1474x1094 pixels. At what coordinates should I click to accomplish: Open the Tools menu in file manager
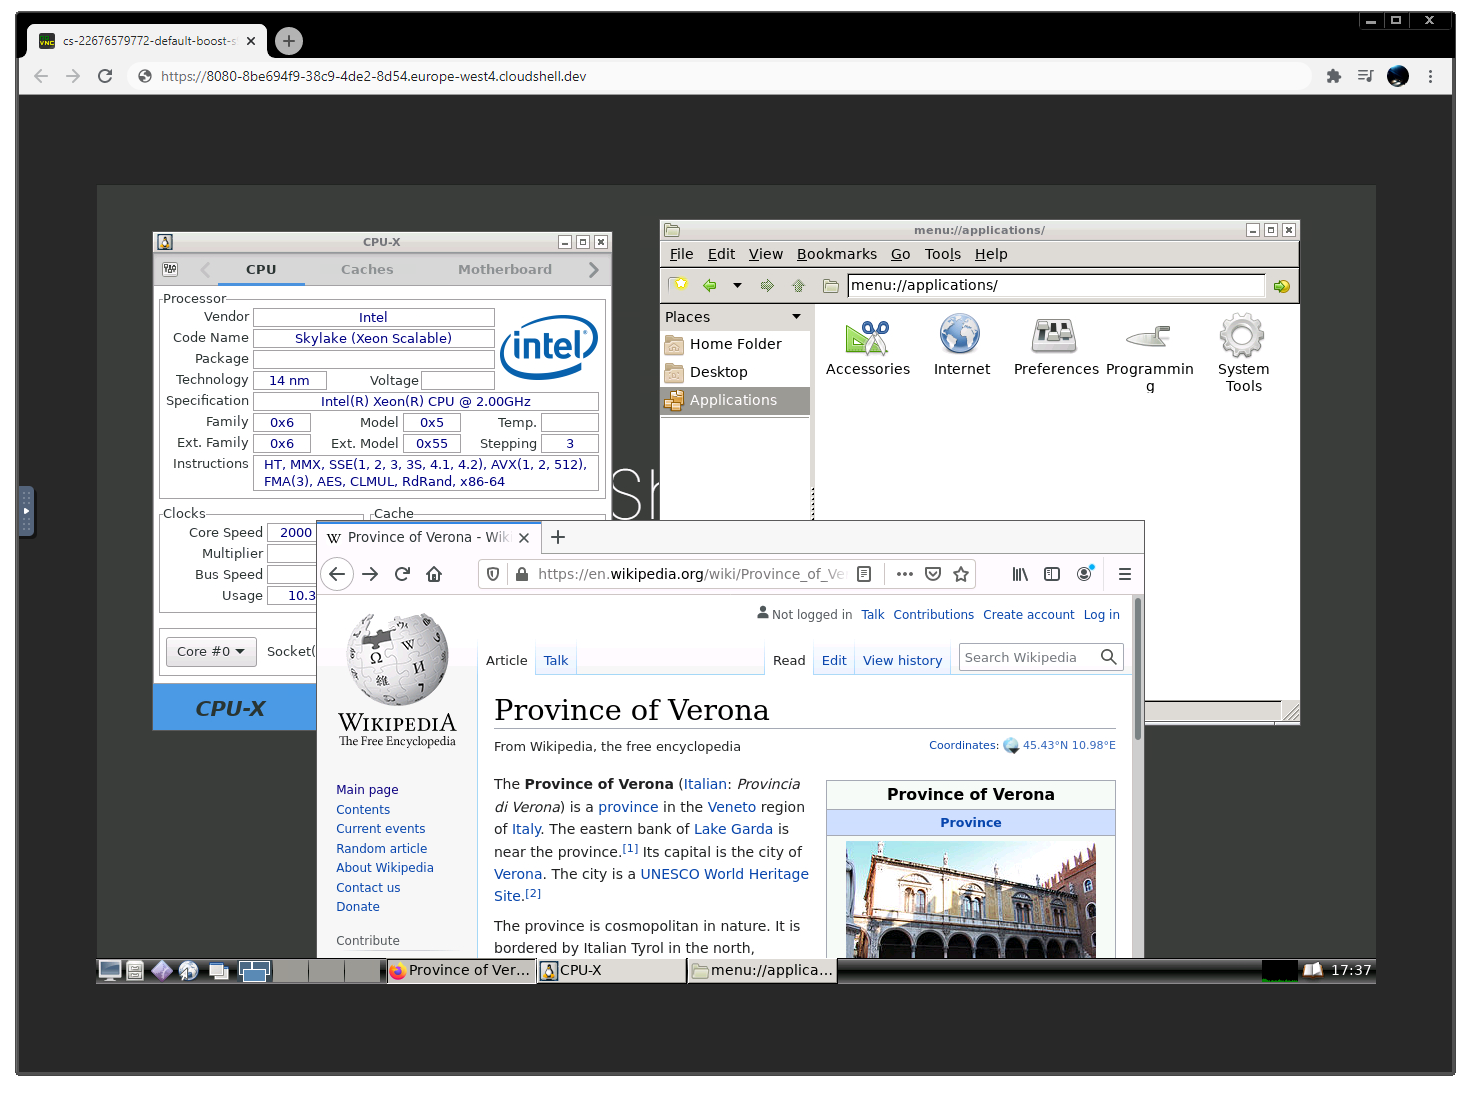(942, 254)
